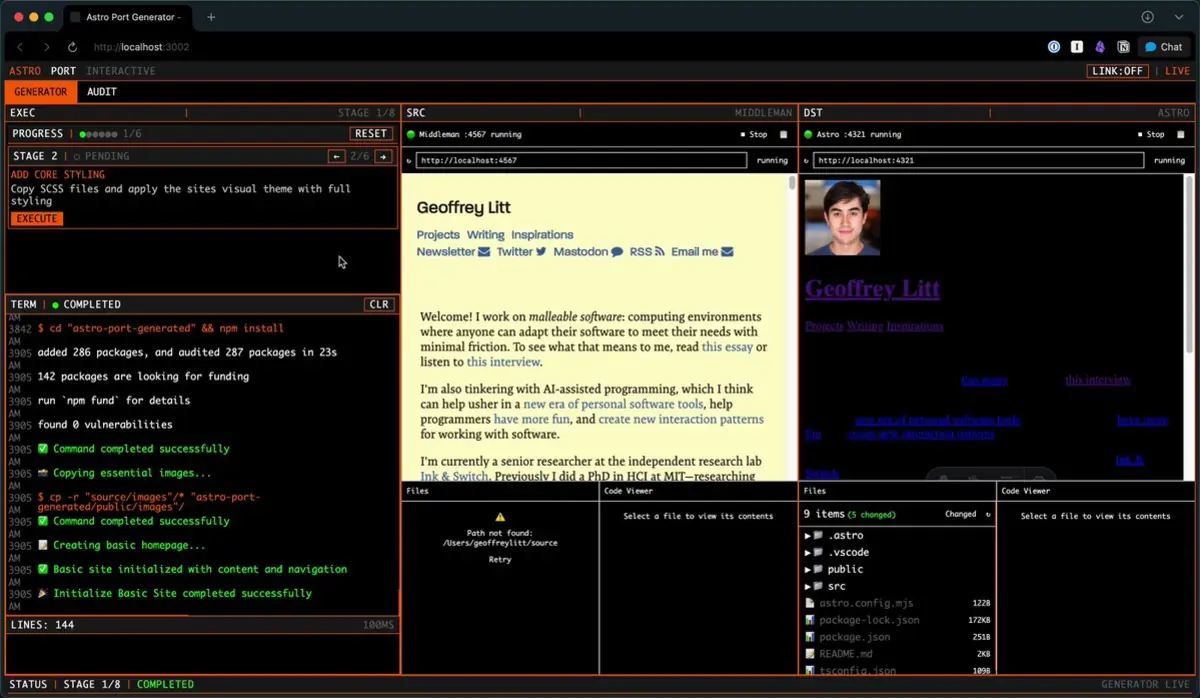Toggle the LINK:OFF switch
Screen dimensions: 1200x698
pos(1118,71)
